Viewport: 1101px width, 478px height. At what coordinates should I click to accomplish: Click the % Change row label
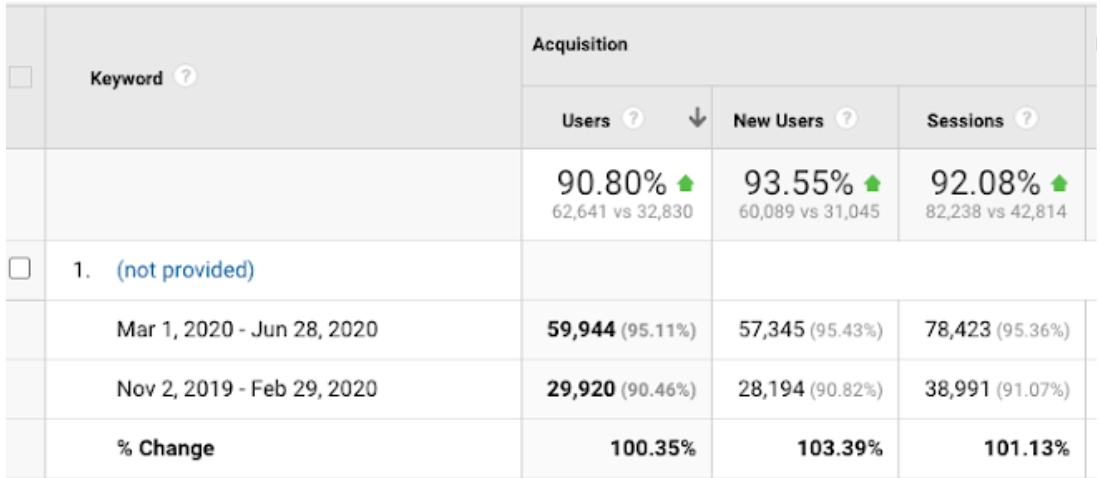[165, 448]
